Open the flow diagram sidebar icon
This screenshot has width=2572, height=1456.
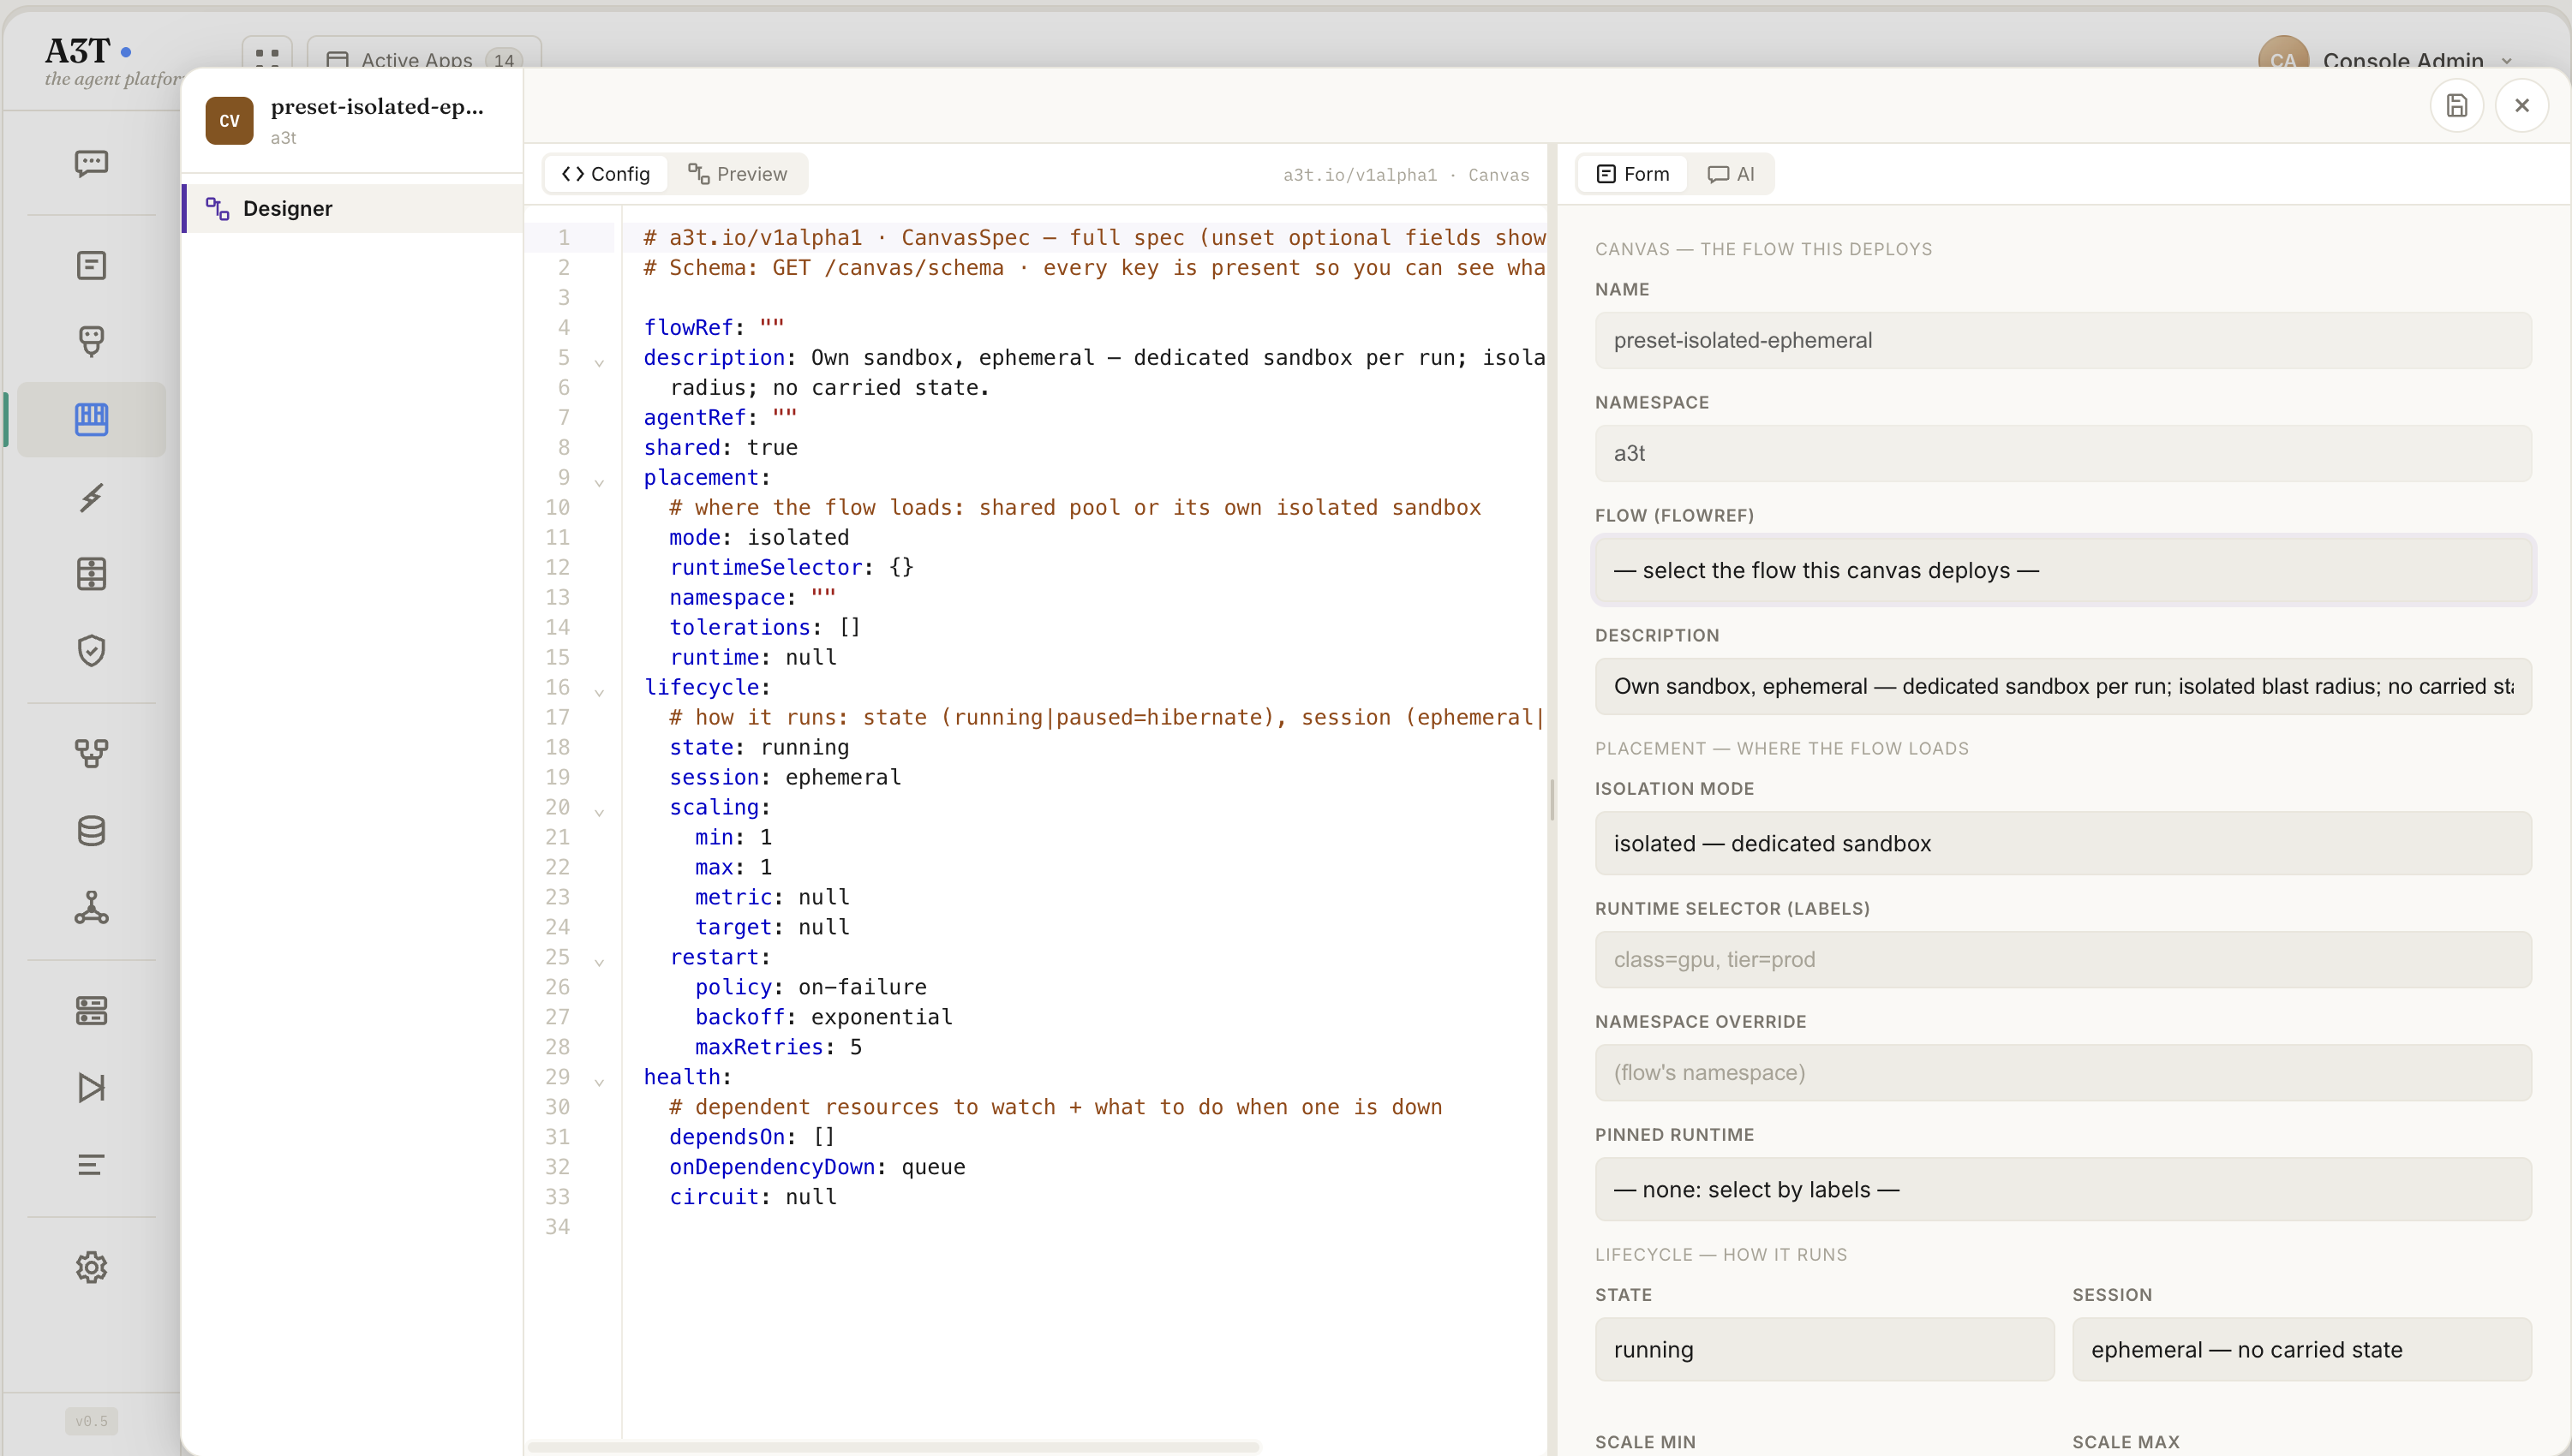(x=91, y=753)
